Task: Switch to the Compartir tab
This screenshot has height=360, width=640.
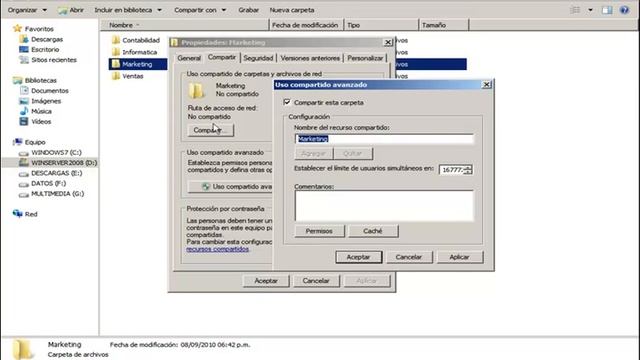Action: [222, 57]
